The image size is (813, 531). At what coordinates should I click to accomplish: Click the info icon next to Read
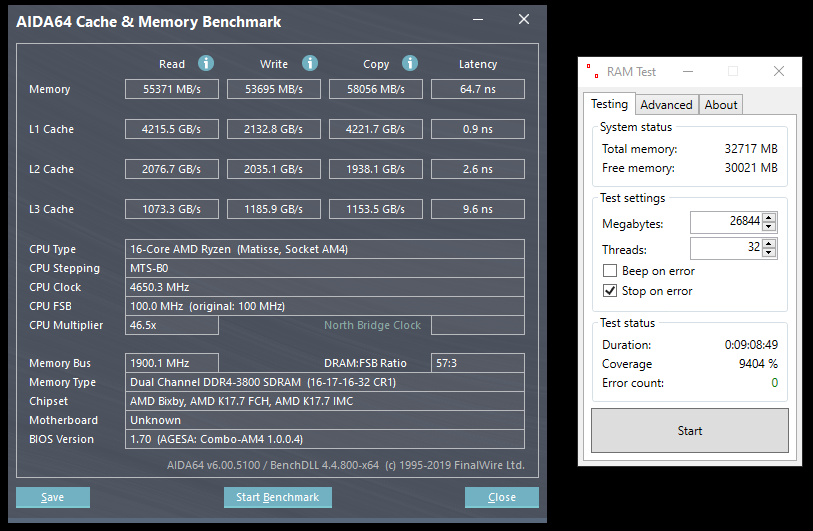[x=206, y=63]
